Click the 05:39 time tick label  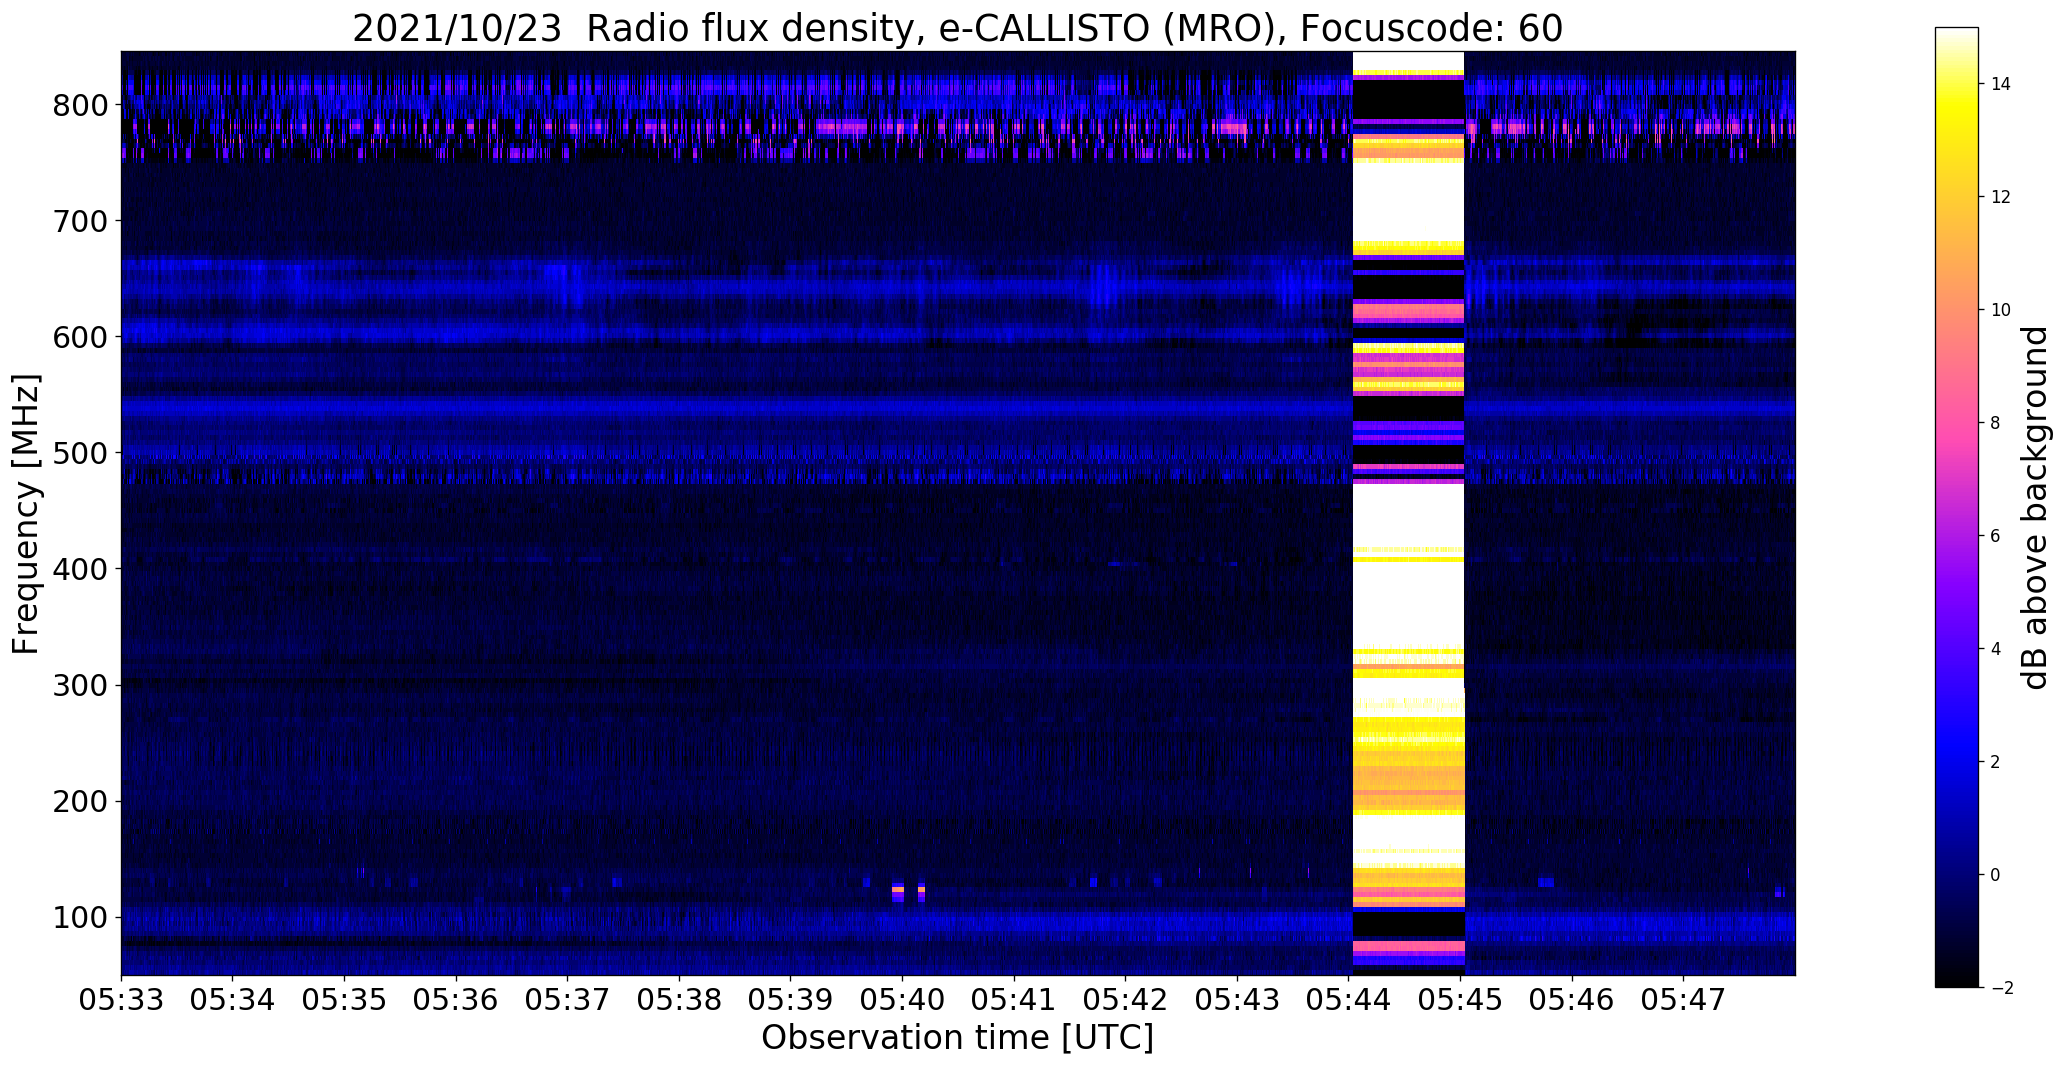point(791,1001)
